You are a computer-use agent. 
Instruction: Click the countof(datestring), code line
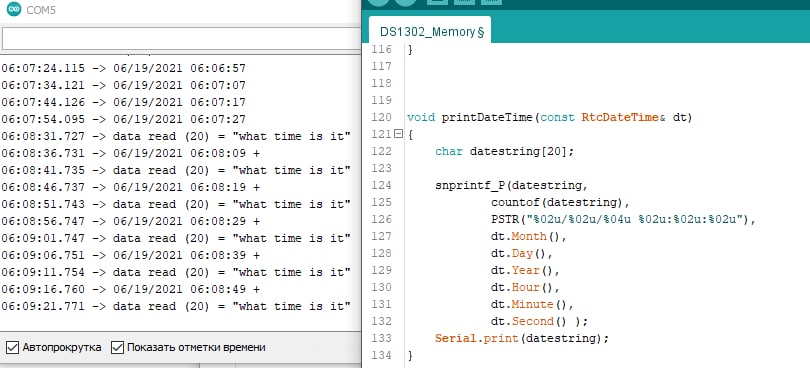pyautogui.click(x=560, y=202)
